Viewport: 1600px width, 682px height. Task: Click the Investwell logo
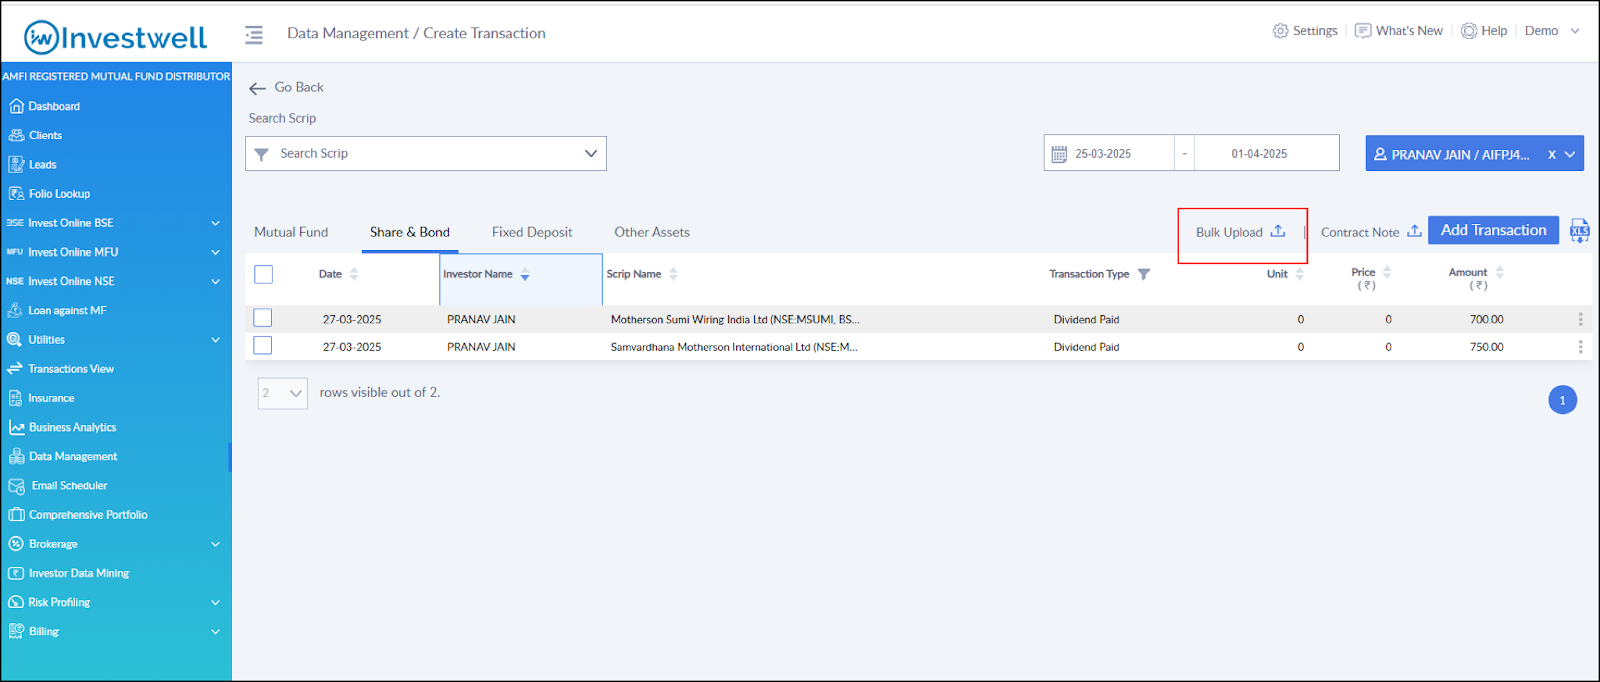click(x=115, y=37)
